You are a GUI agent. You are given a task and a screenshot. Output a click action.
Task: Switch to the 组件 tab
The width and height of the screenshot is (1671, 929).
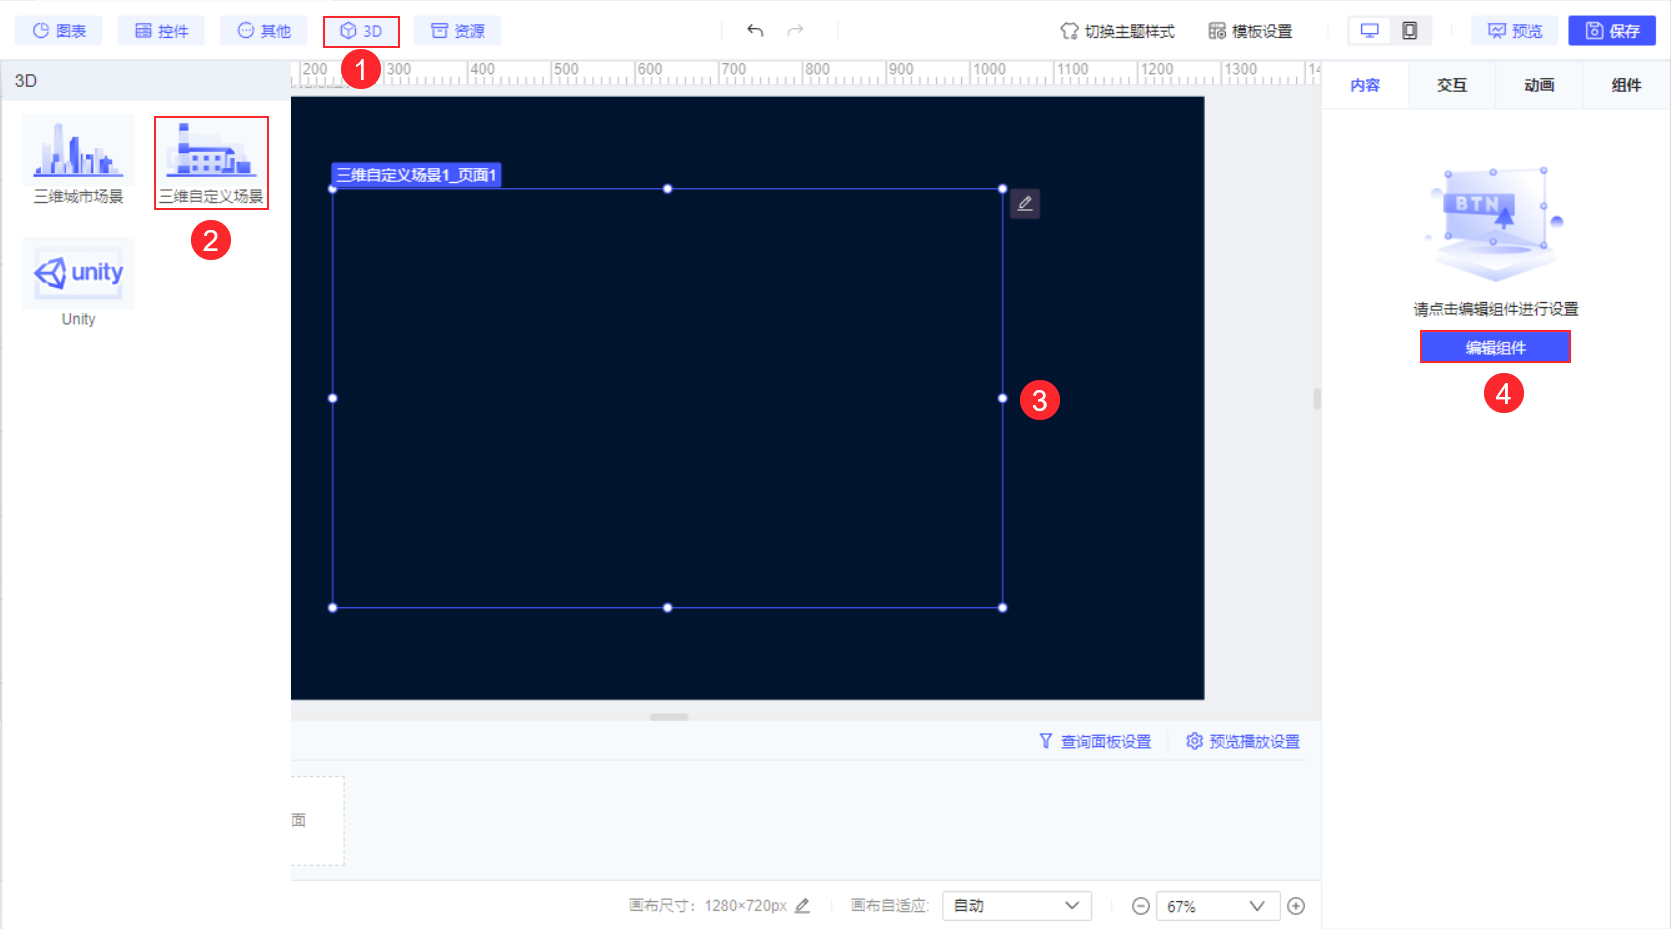tap(1626, 85)
